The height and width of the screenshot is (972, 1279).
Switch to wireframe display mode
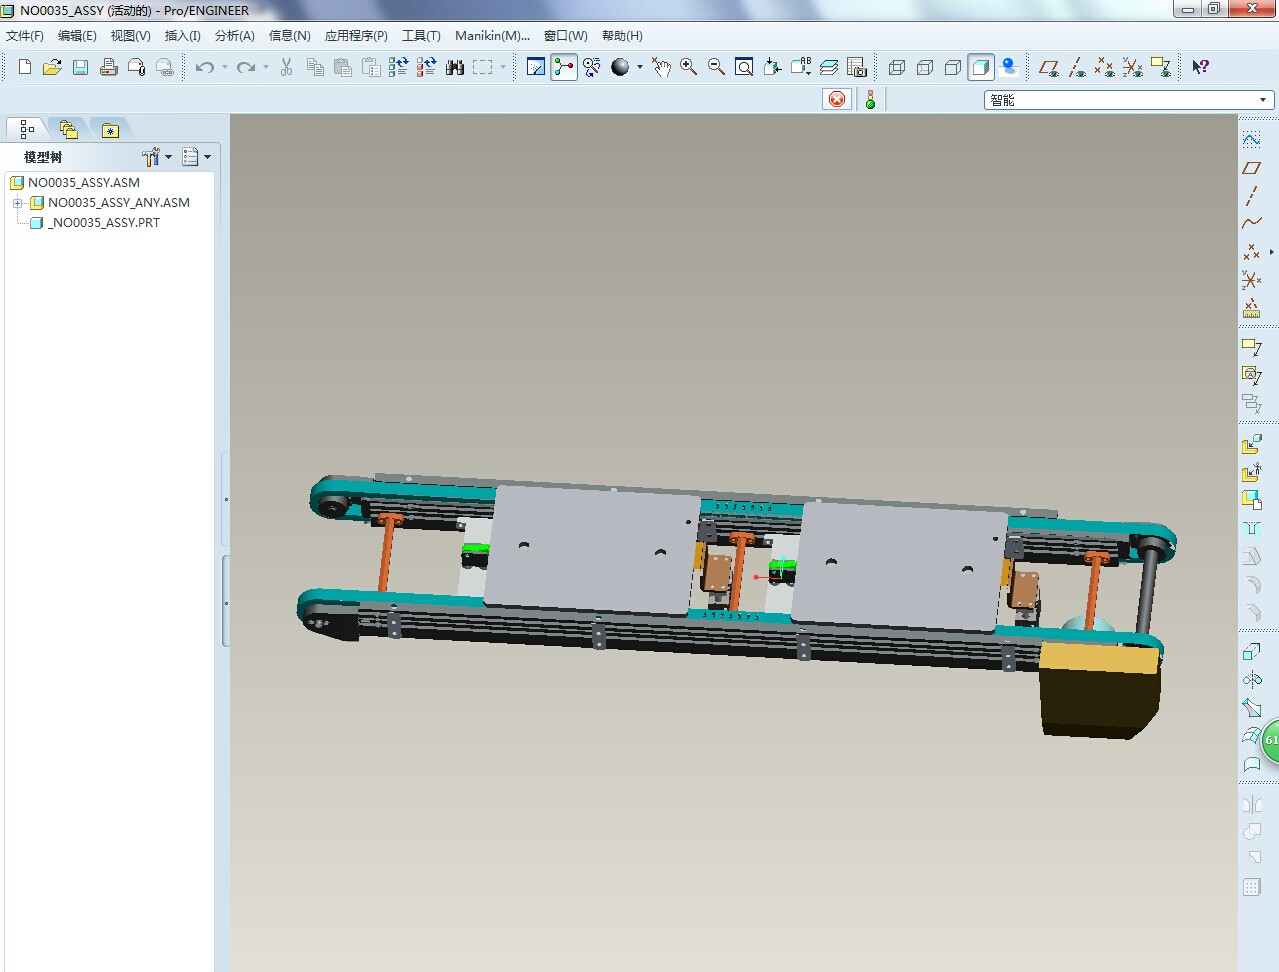point(897,67)
